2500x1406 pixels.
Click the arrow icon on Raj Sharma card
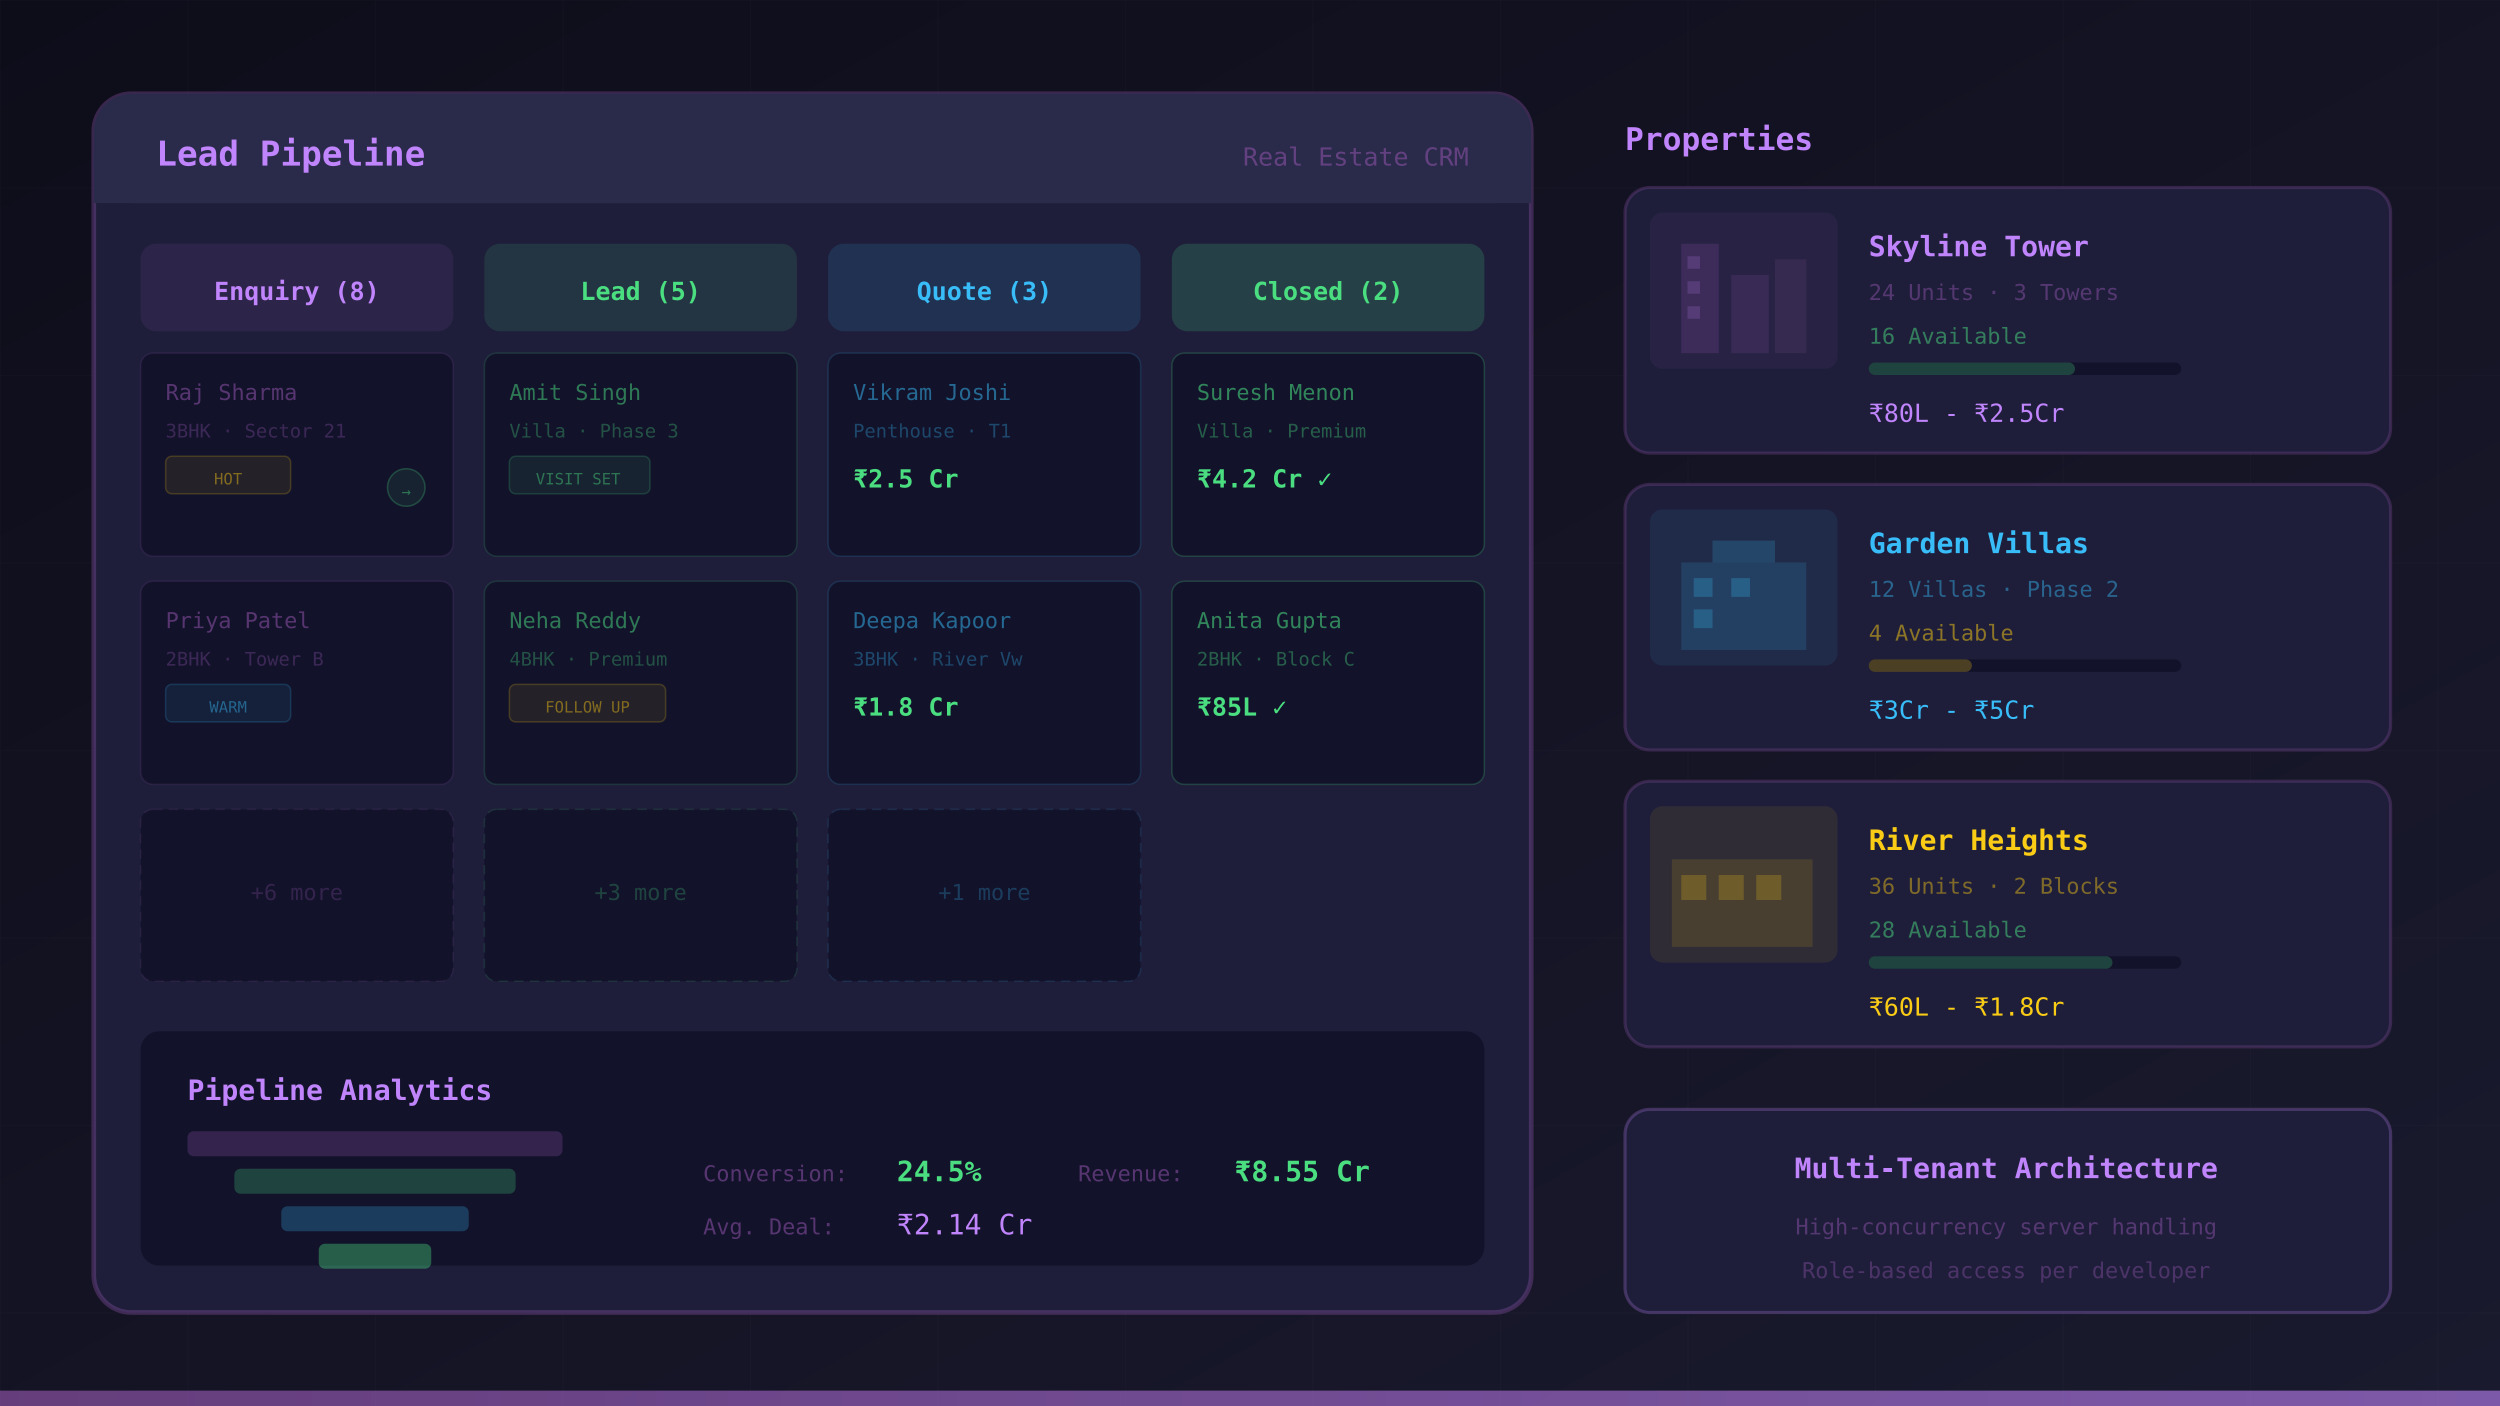pyautogui.click(x=406, y=488)
